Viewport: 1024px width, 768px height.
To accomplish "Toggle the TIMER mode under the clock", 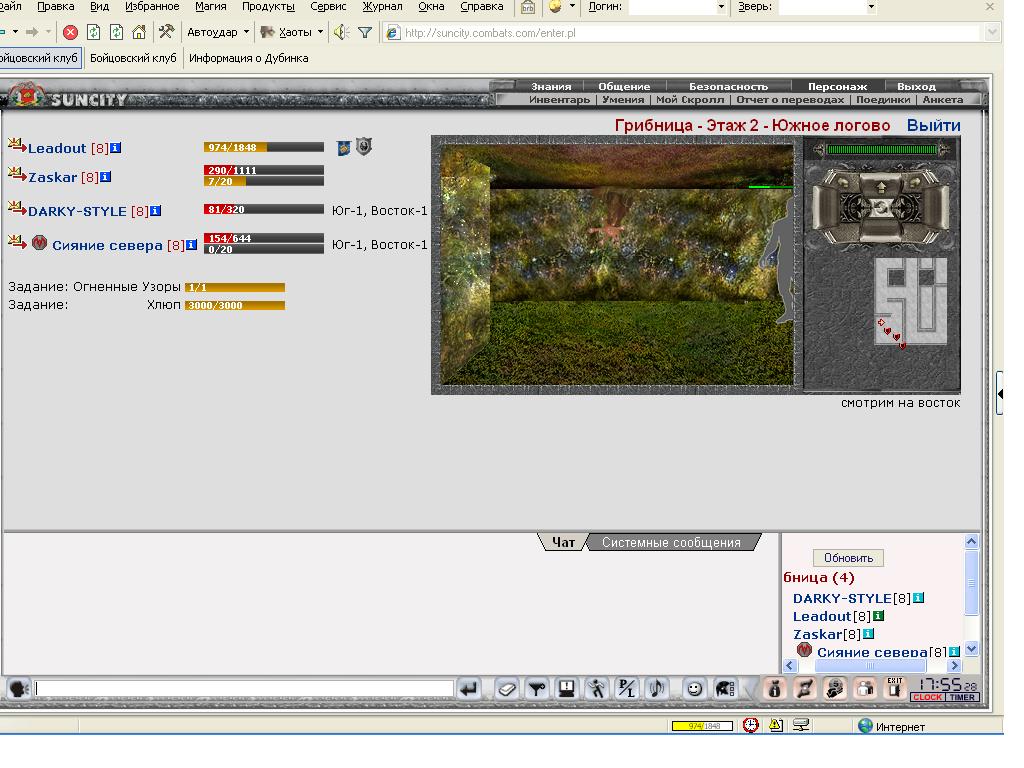I will (x=962, y=697).
